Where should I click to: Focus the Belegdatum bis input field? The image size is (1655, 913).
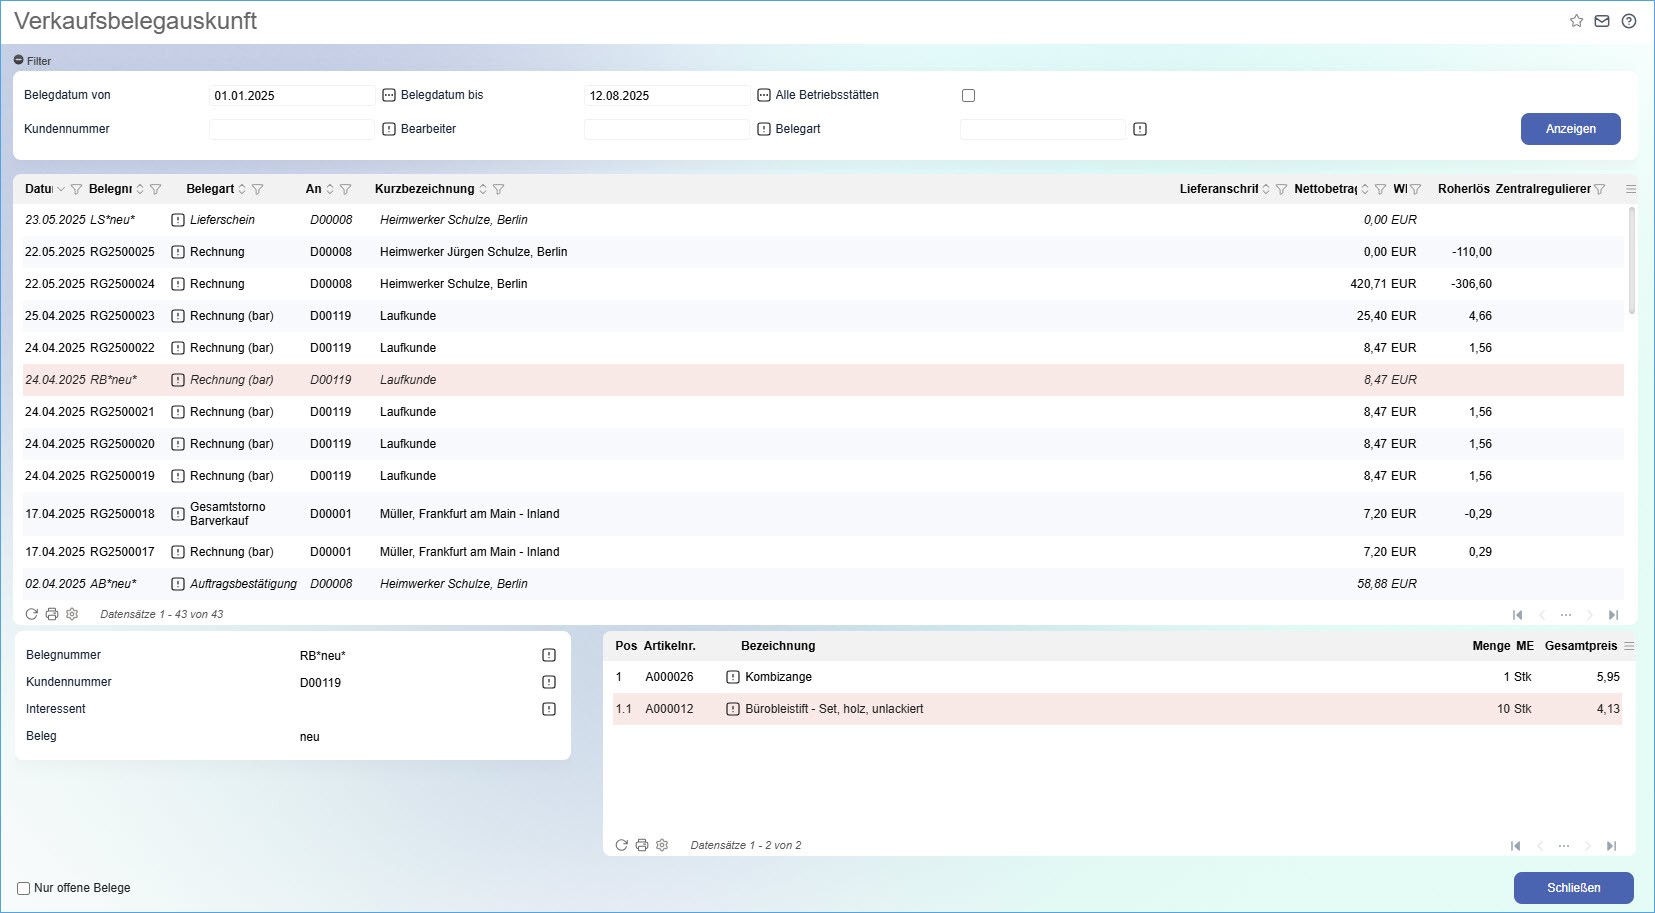click(x=667, y=95)
